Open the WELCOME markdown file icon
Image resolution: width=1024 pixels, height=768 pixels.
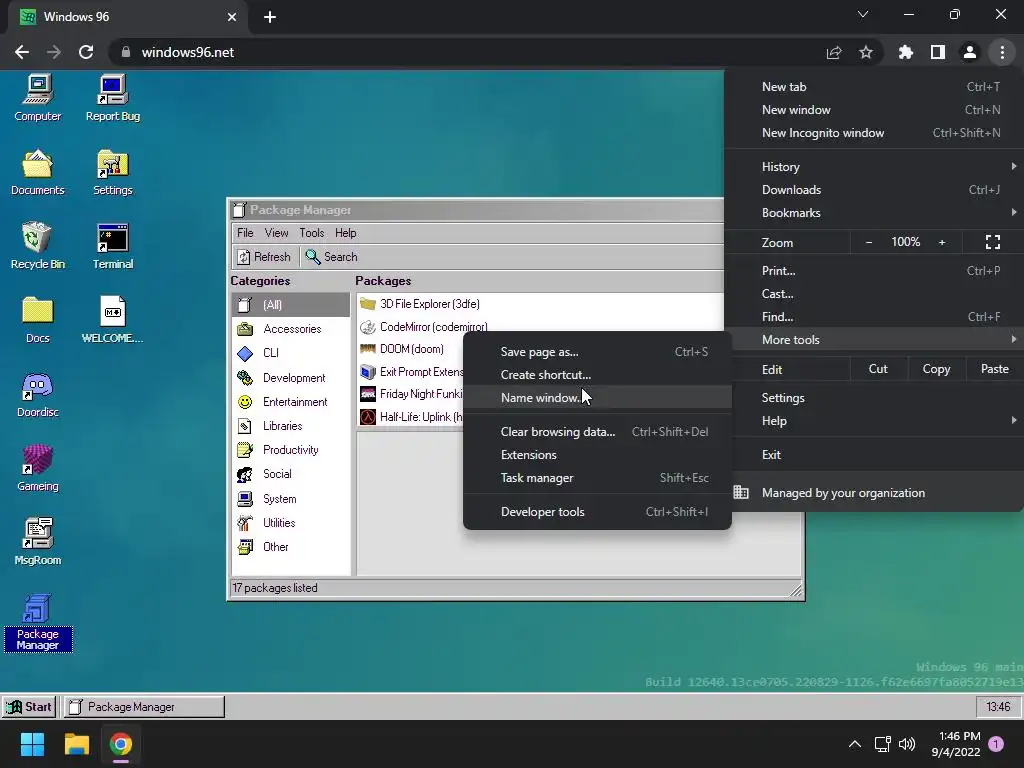tap(112, 320)
